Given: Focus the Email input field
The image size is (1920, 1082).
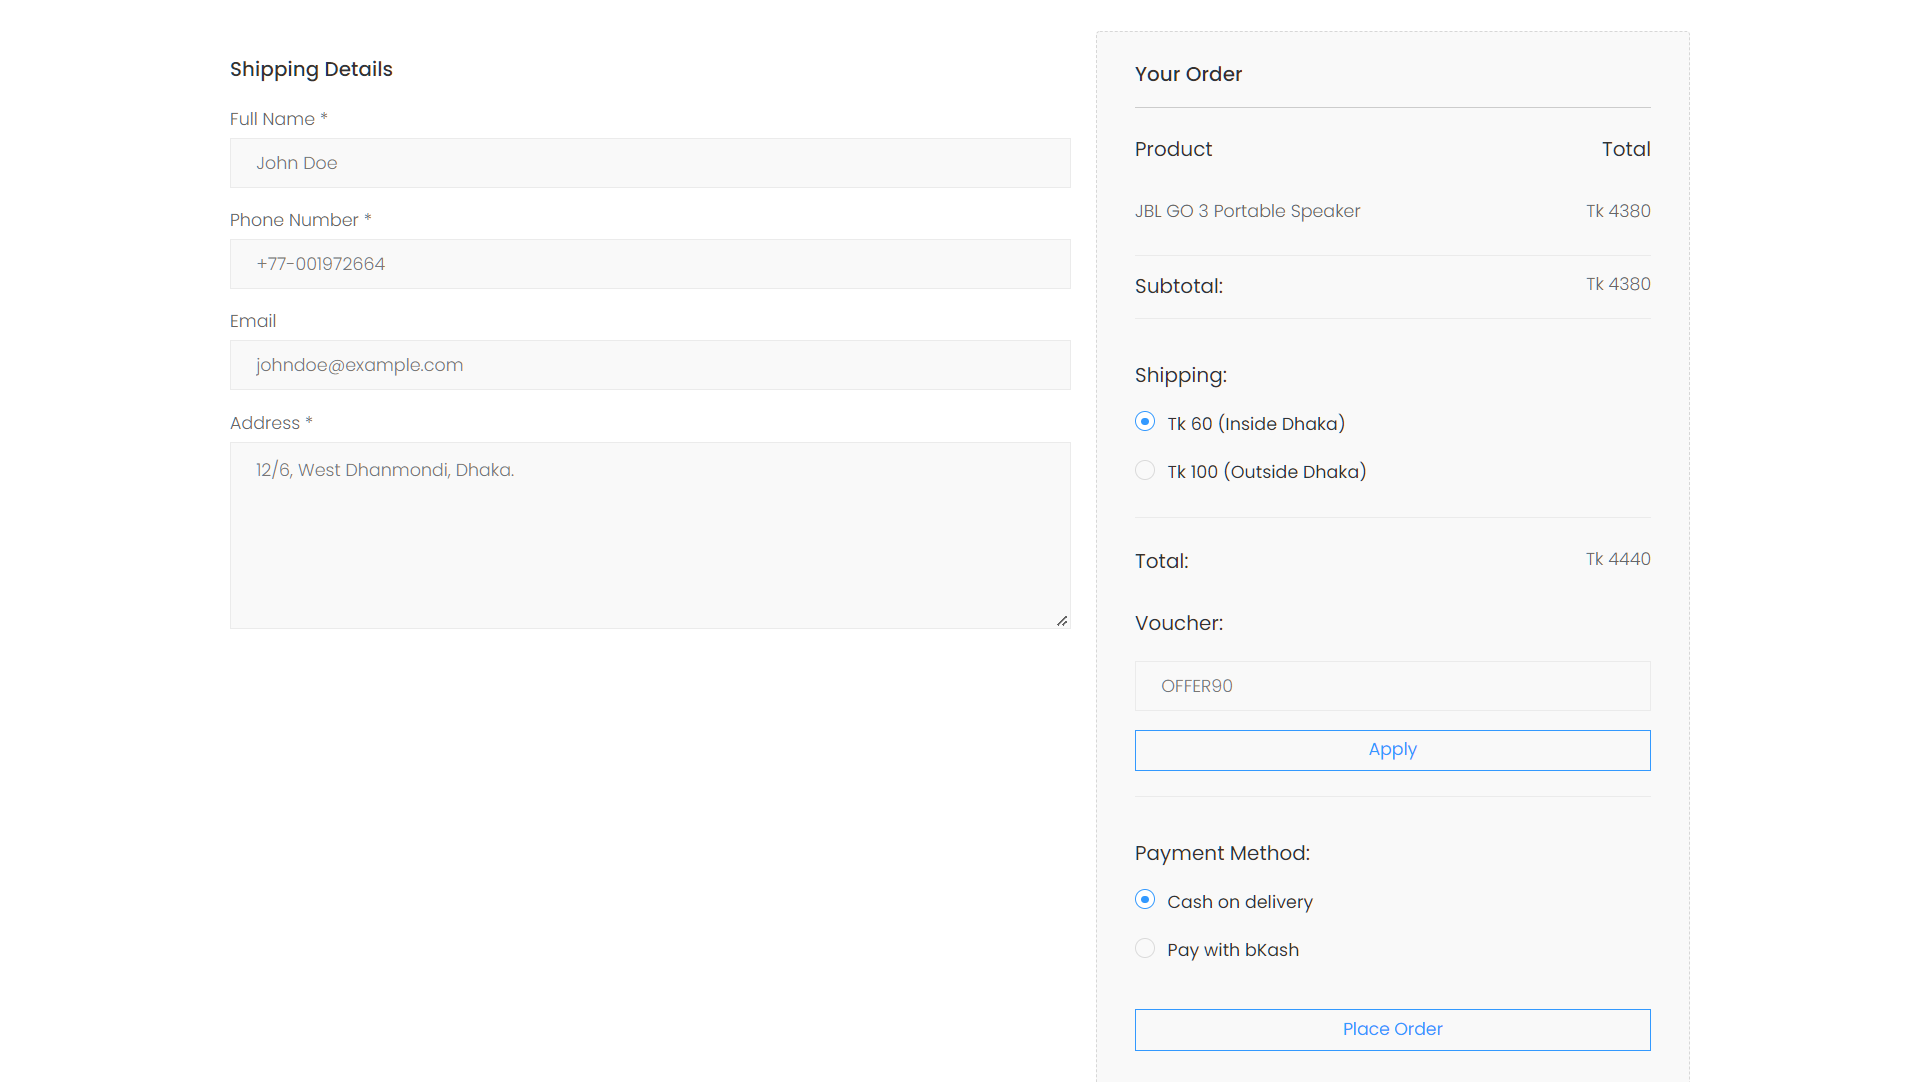Looking at the screenshot, I should (650, 365).
